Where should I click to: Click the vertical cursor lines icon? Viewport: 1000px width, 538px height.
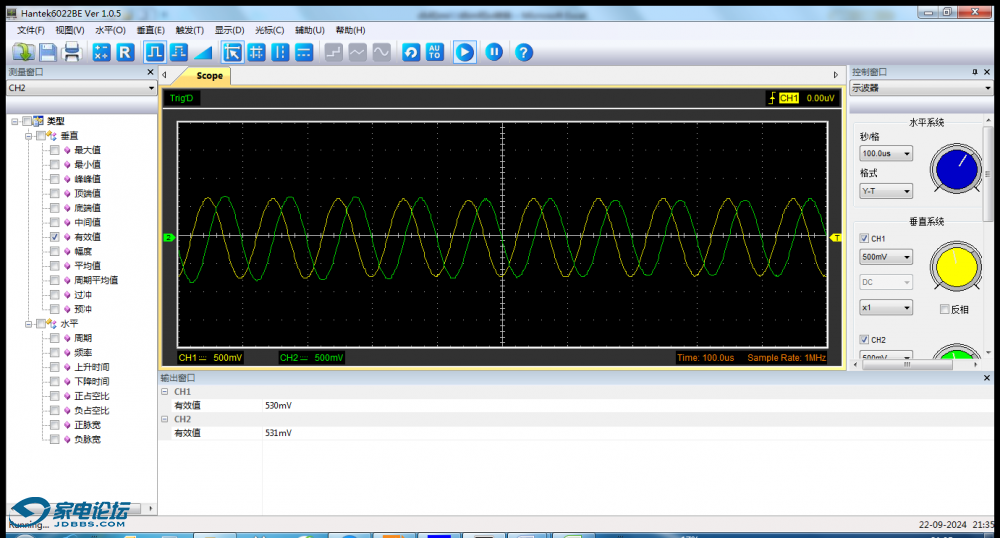[x=280, y=52]
